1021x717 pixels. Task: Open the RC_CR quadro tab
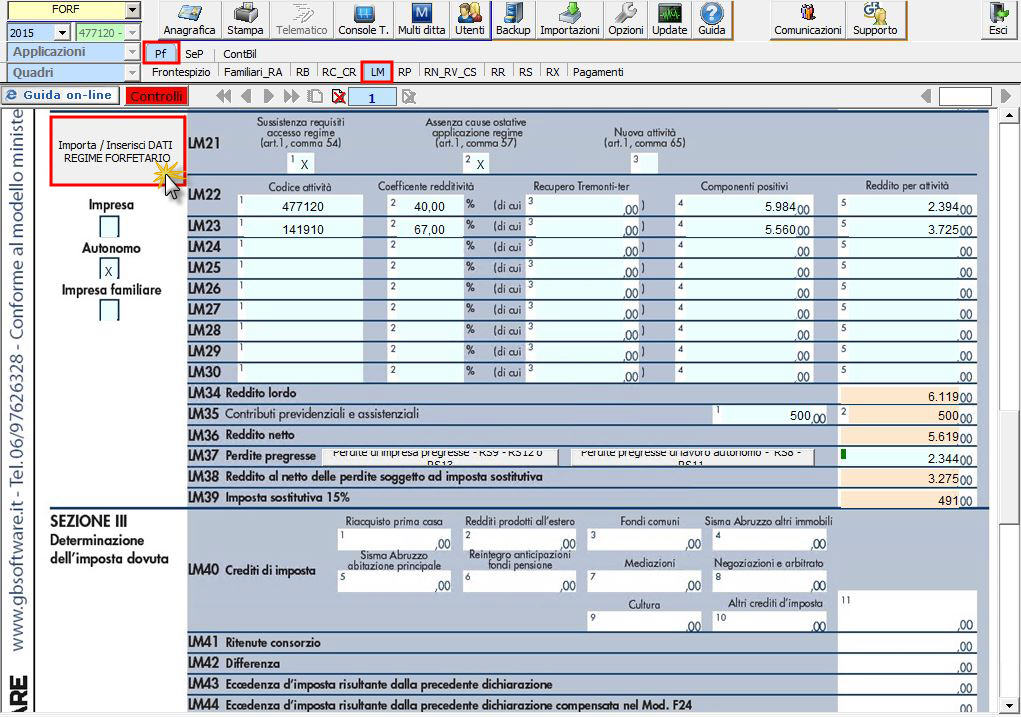click(x=339, y=72)
